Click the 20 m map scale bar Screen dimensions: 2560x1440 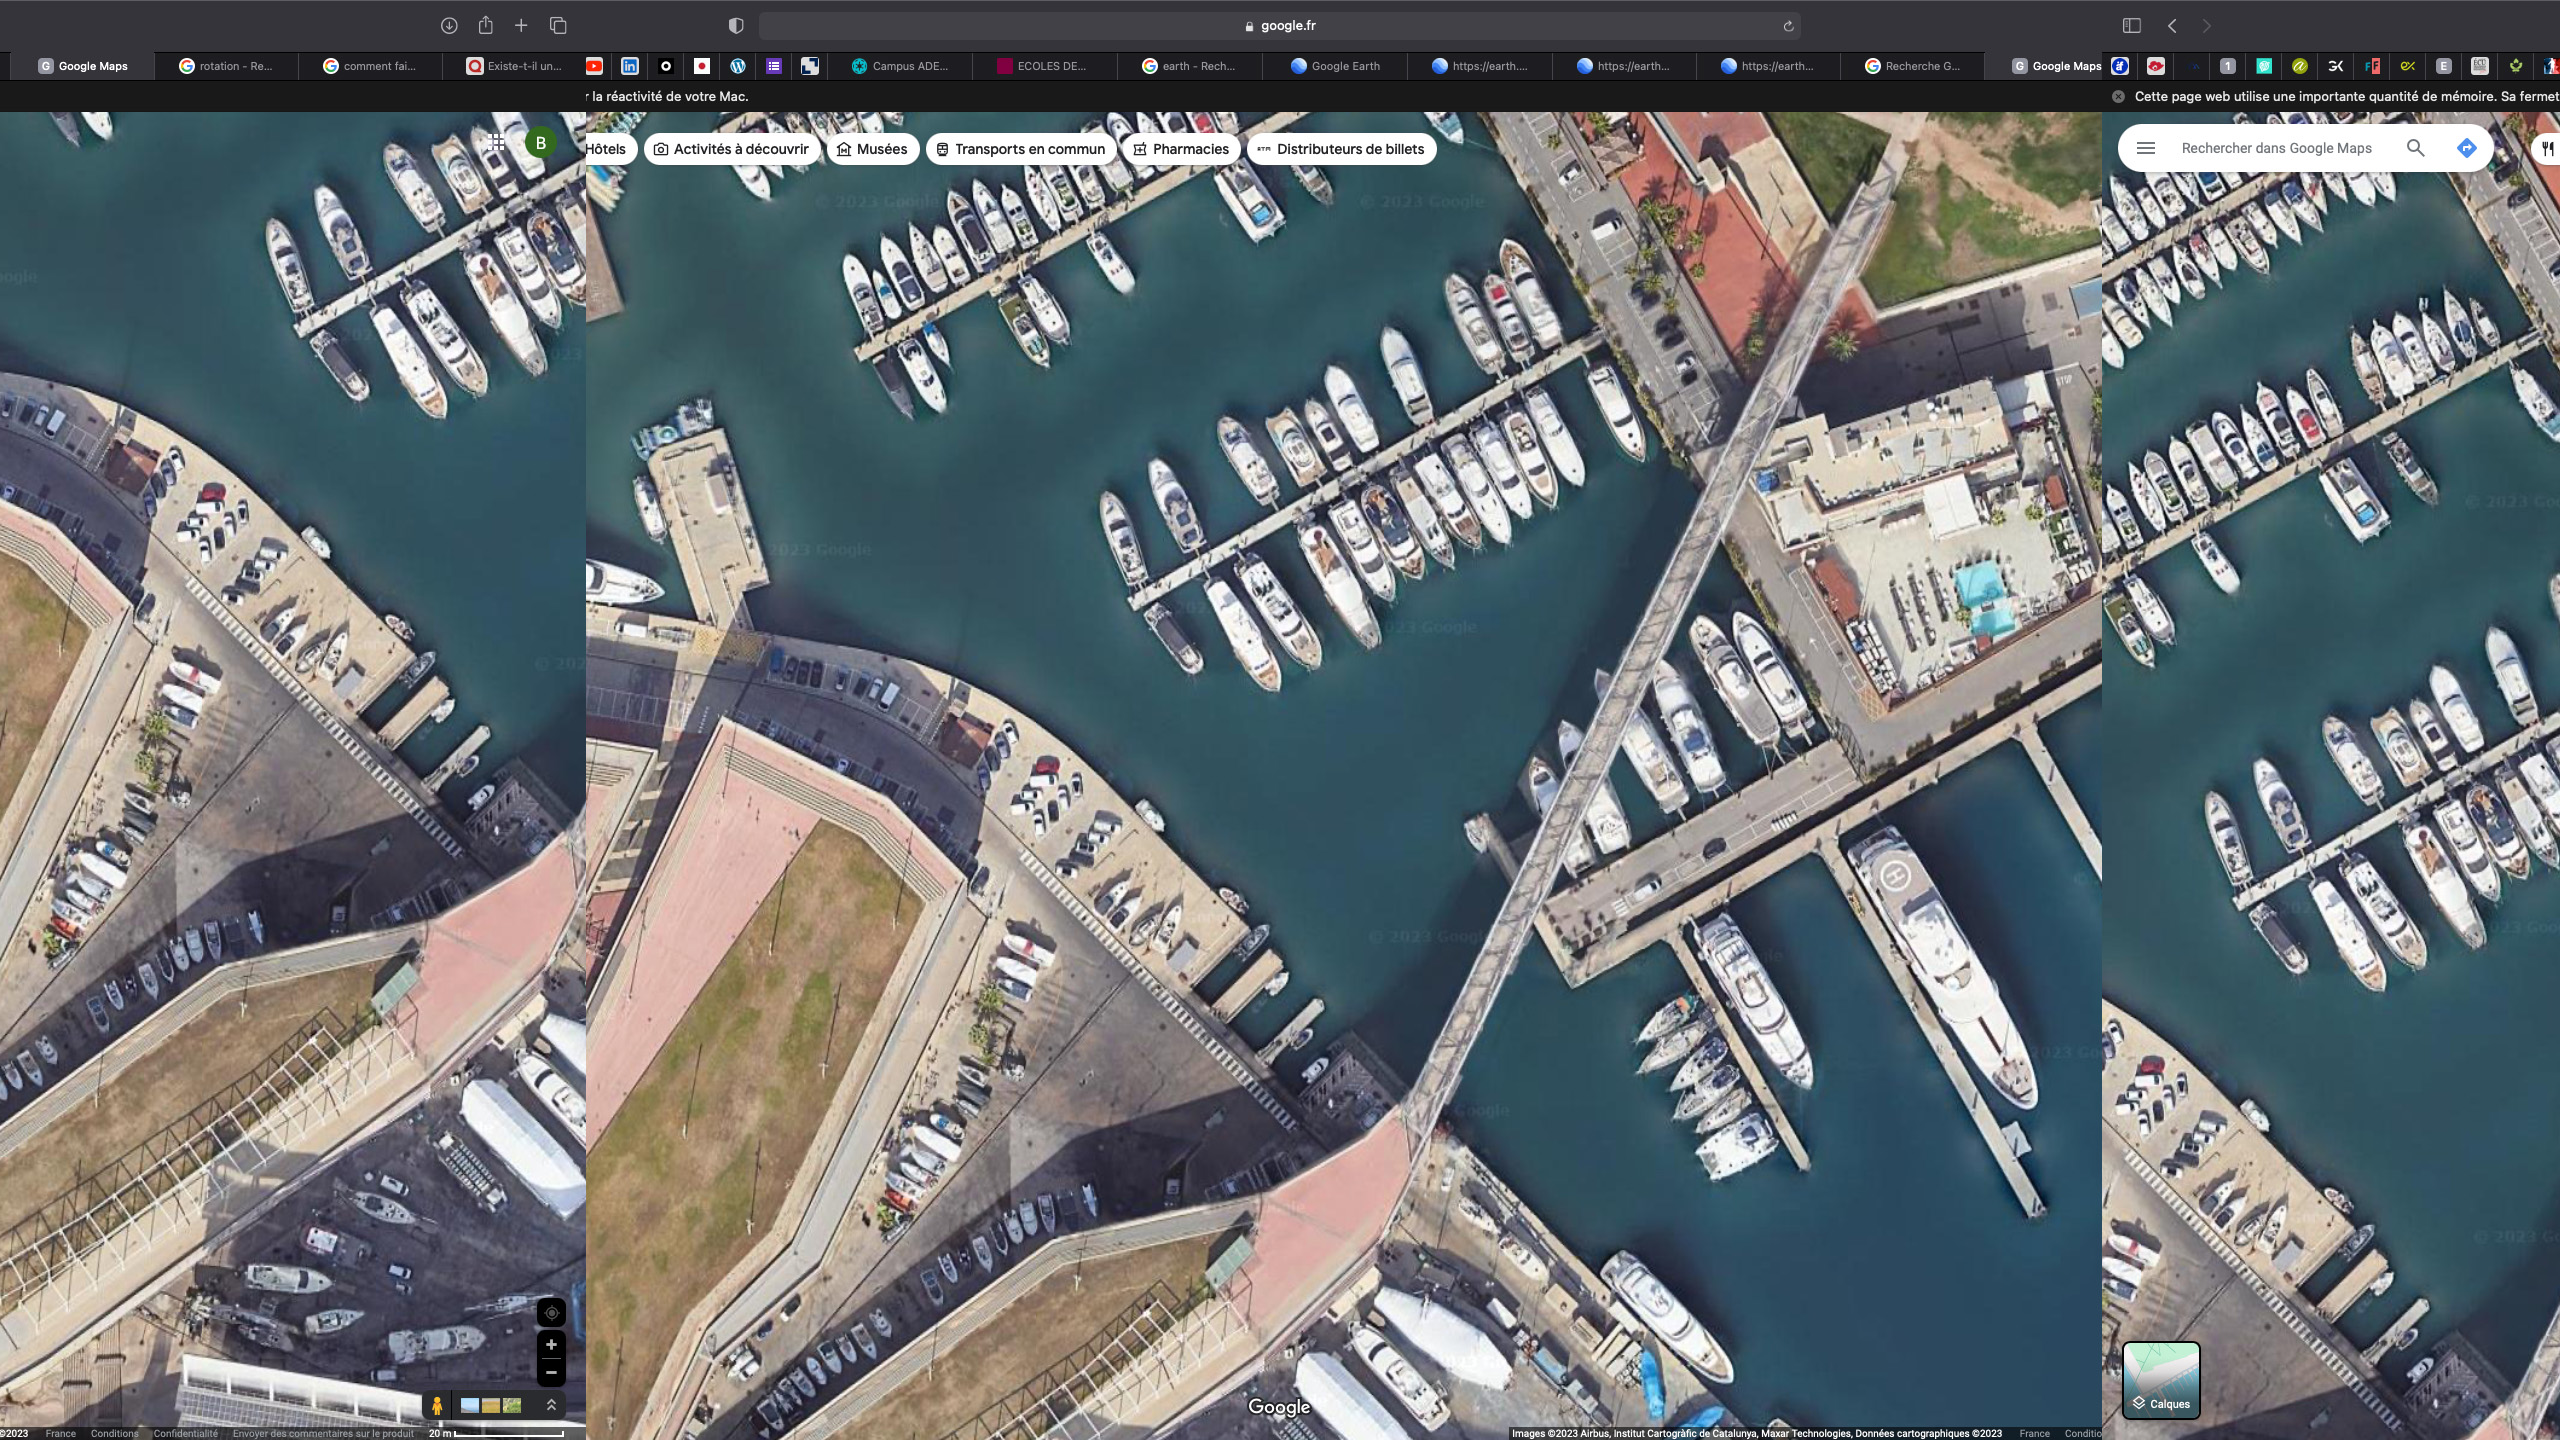(x=497, y=1433)
